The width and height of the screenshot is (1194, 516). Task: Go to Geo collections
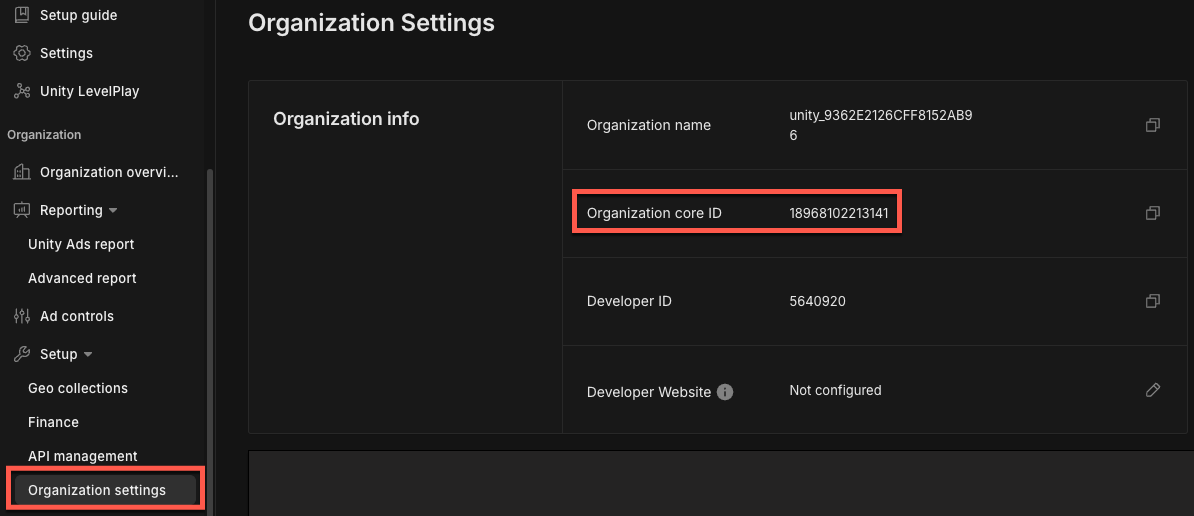(78, 388)
